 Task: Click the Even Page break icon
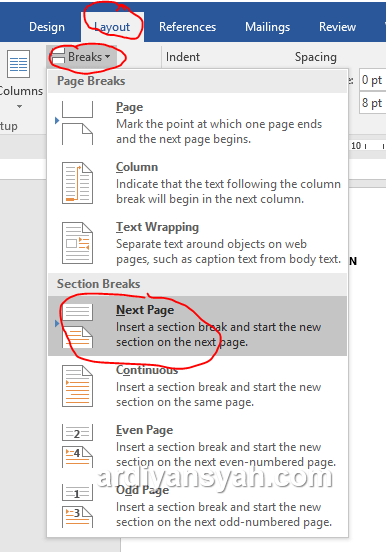pos(77,446)
